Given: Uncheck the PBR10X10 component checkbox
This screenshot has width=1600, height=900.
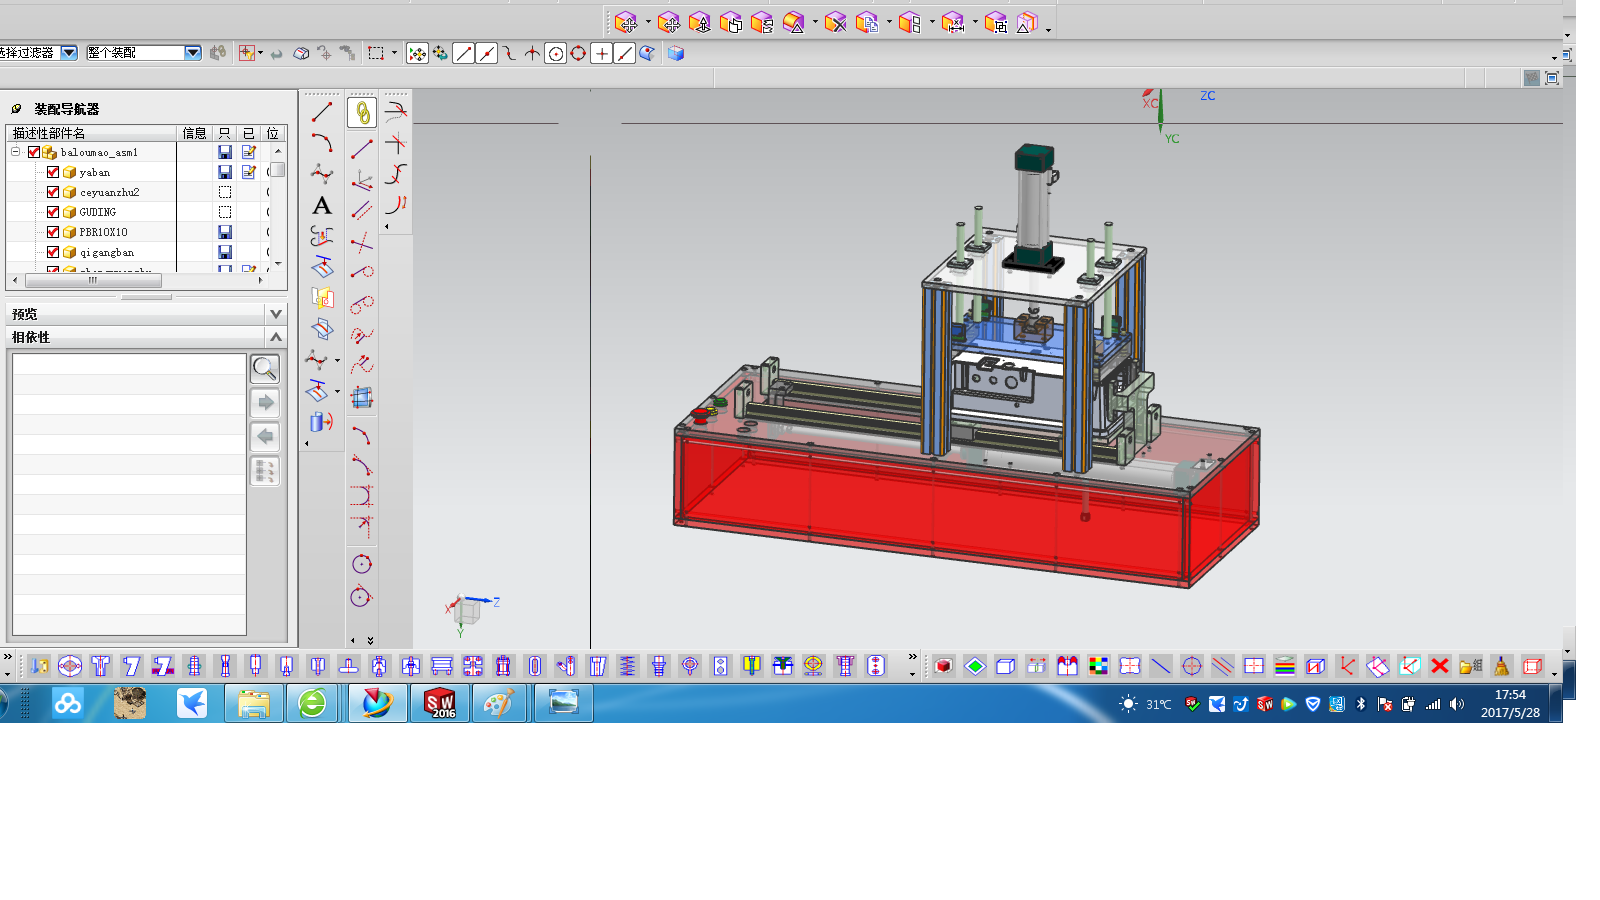Looking at the screenshot, I should (53, 232).
